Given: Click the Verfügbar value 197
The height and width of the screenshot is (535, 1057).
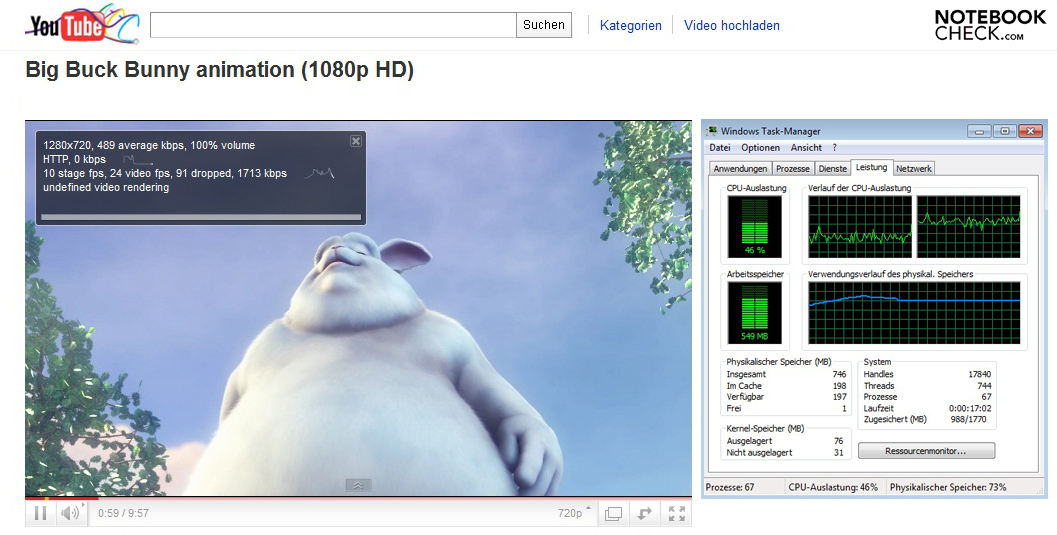Looking at the screenshot, I should point(839,397).
